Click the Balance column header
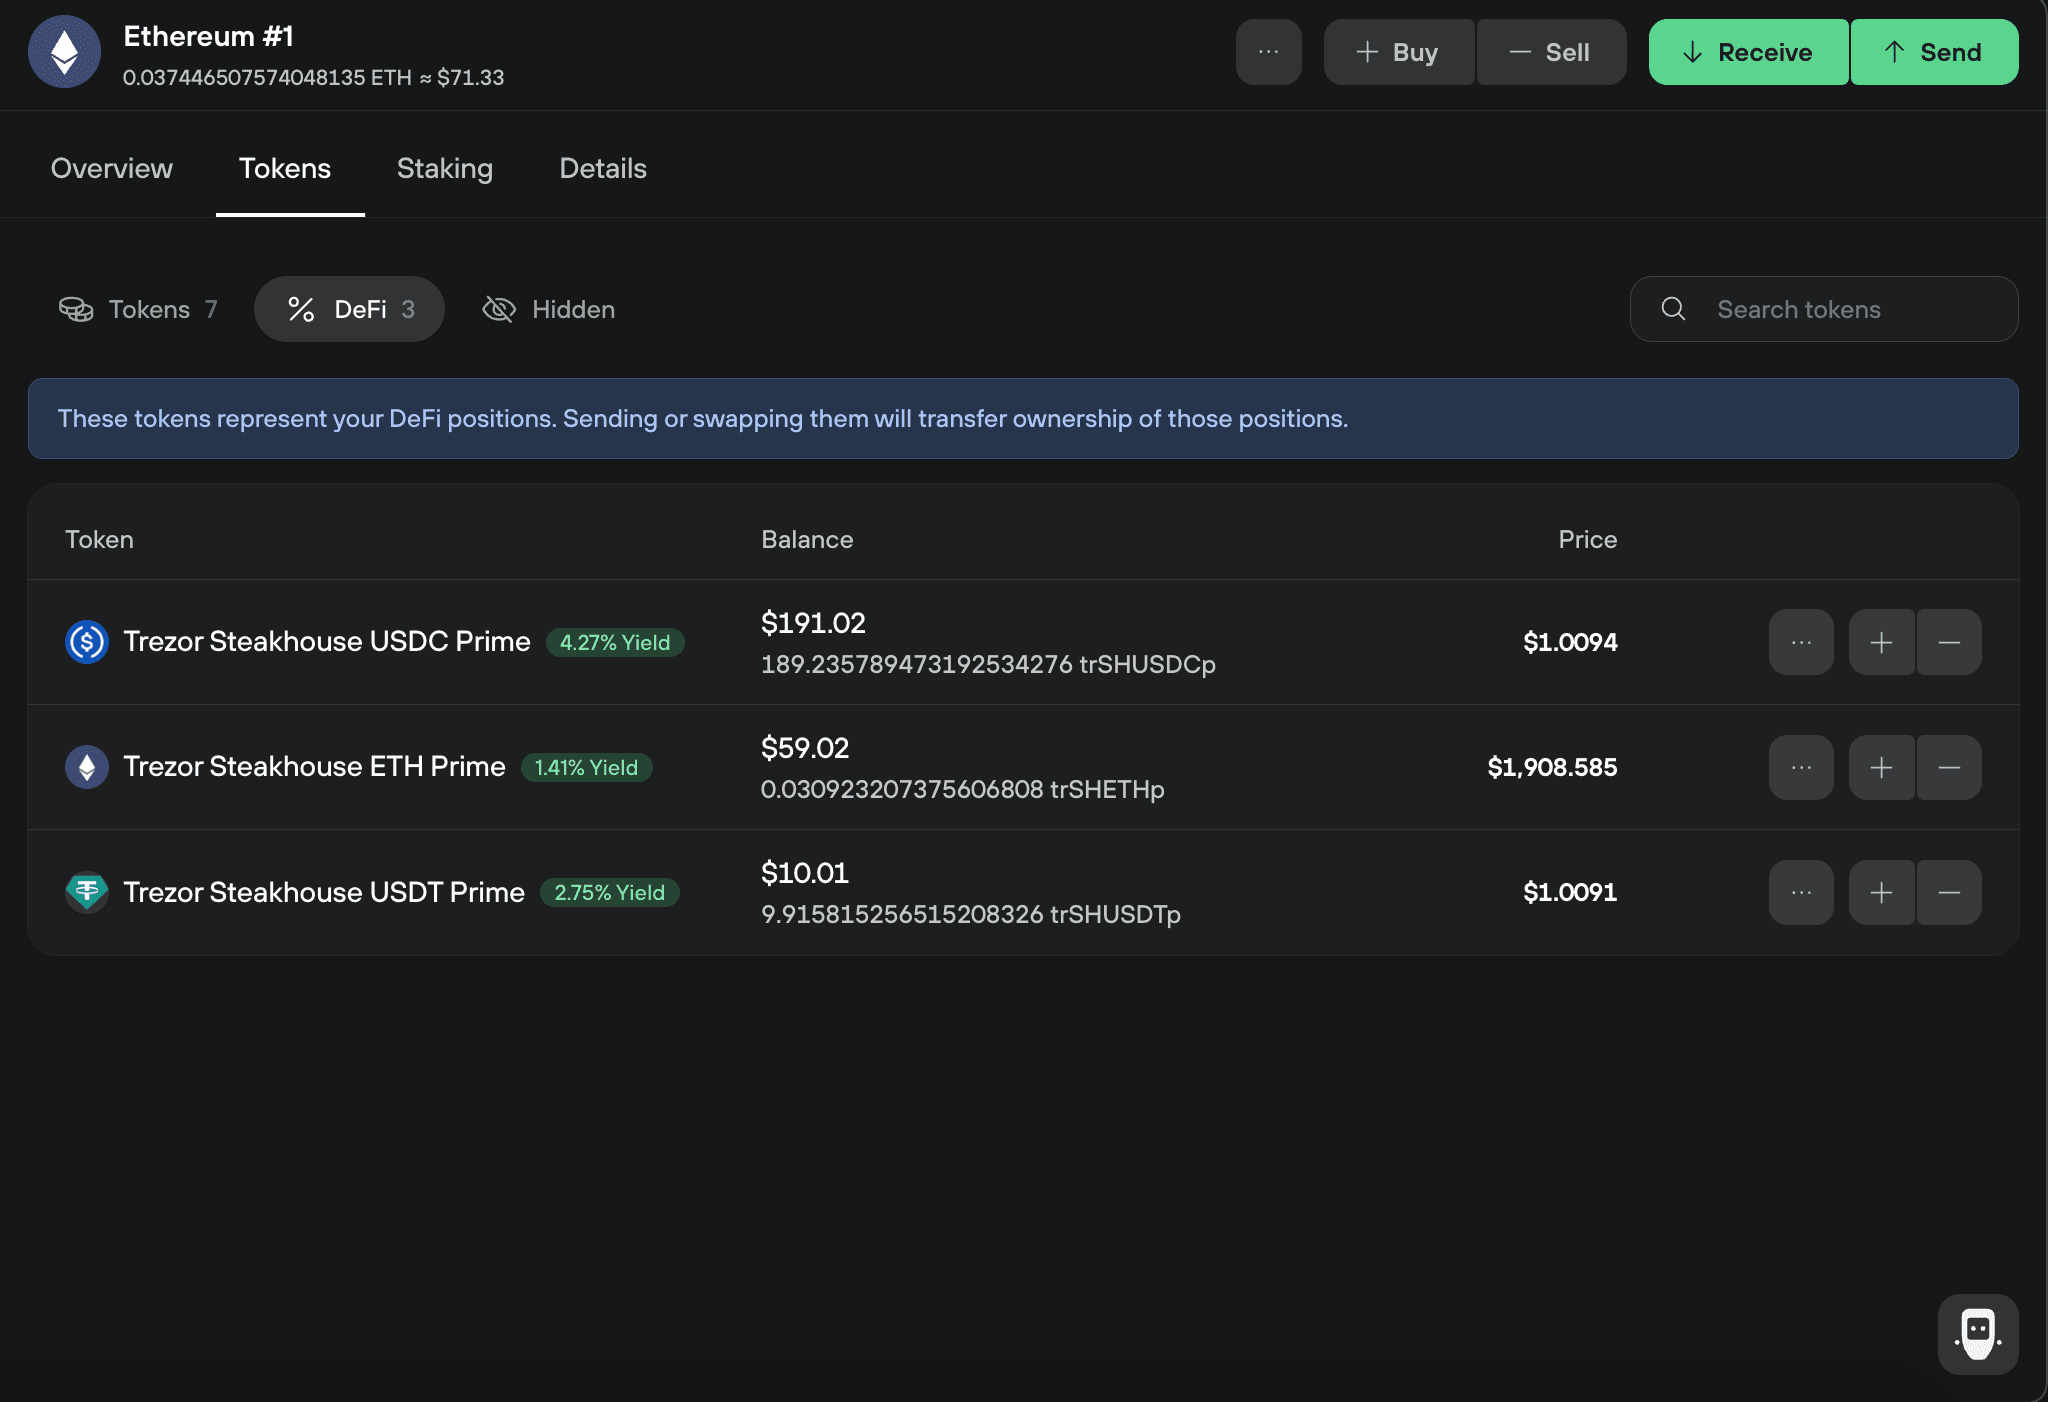The image size is (2048, 1402). (807, 539)
